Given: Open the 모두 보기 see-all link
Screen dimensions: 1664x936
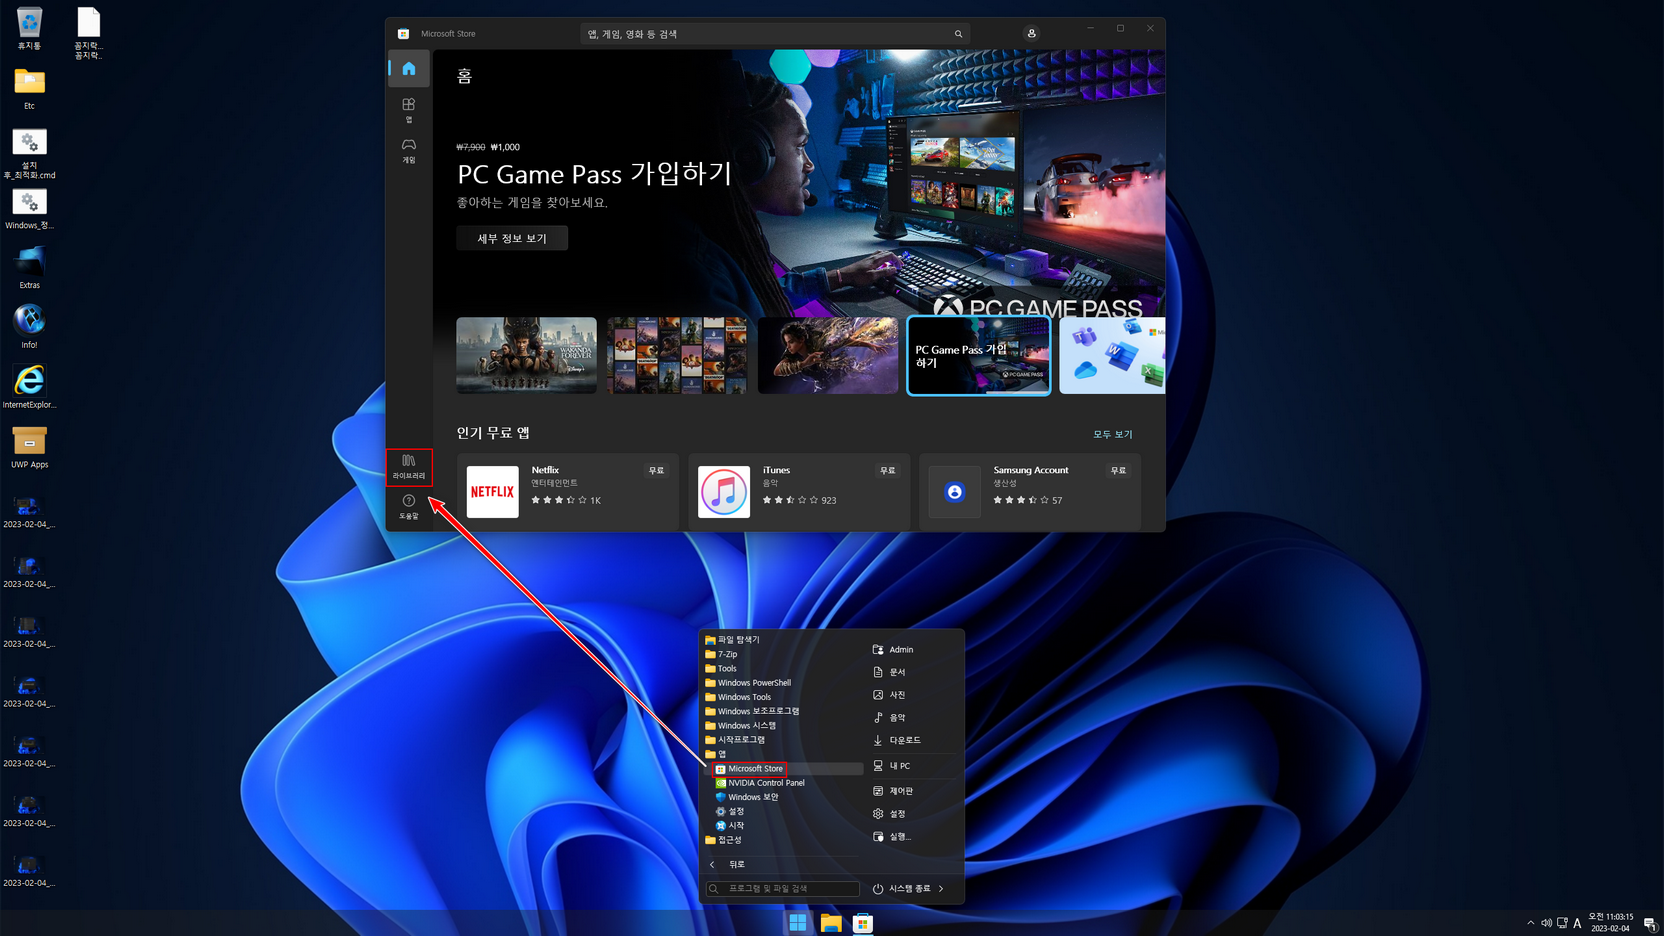Looking at the screenshot, I should coord(1113,434).
